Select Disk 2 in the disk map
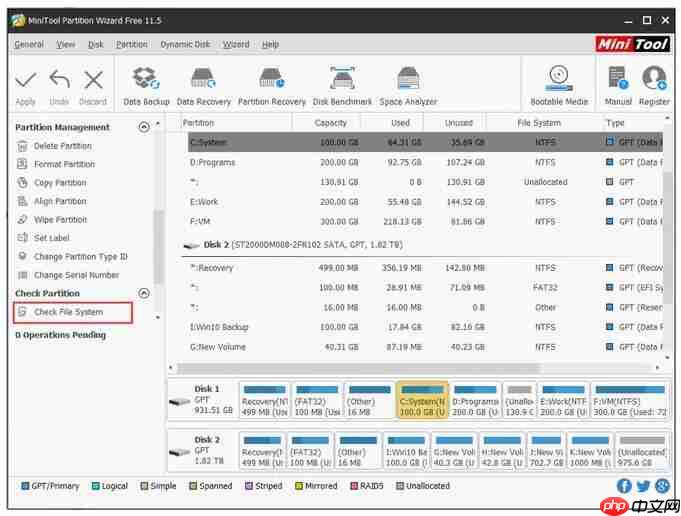The image size is (681, 516). tap(201, 450)
